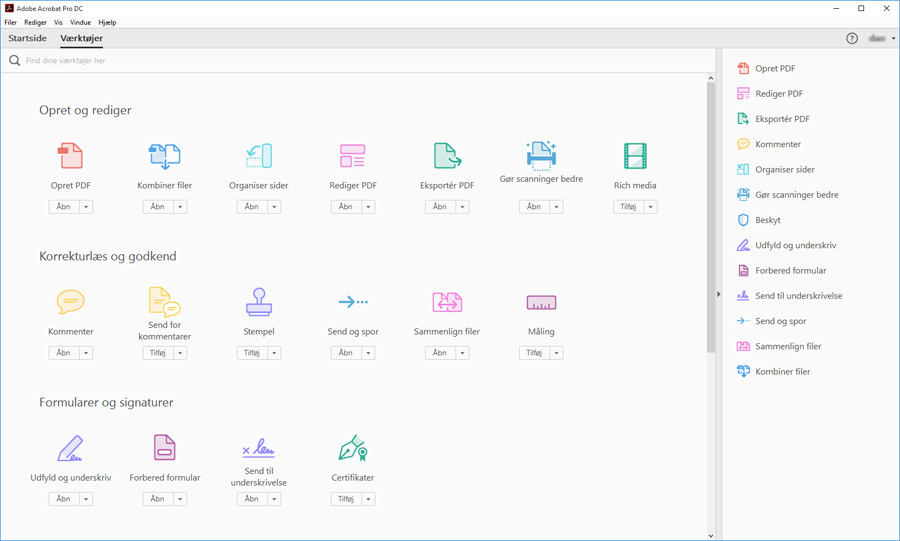Select the Kombiner filer tool icon
900x541 pixels.
pos(165,156)
